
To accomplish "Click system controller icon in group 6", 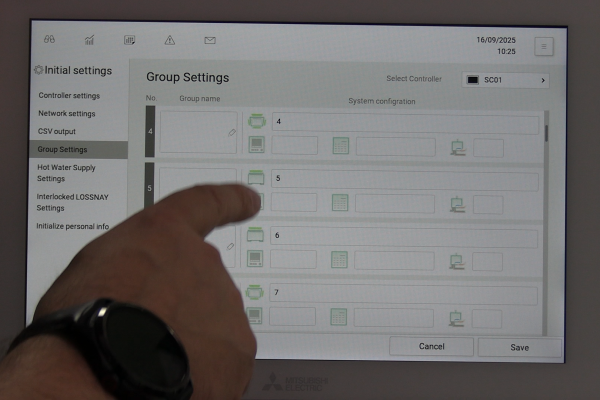I will pyautogui.click(x=339, y=260).
